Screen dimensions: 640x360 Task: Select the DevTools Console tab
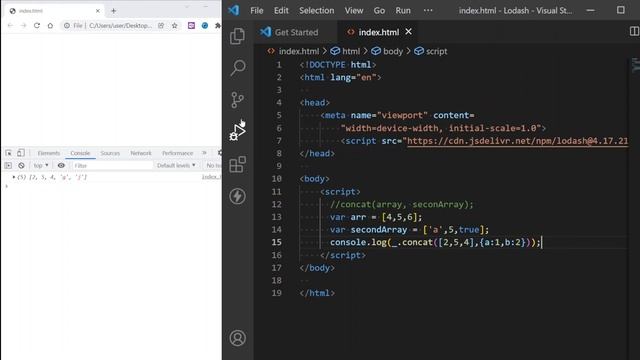pyautogui.click(x=80, y=153)
